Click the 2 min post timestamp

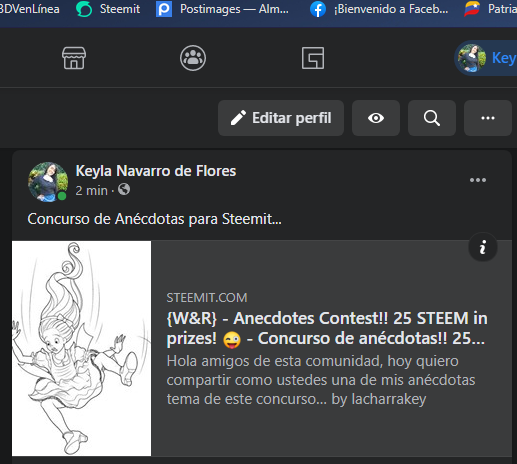point(91,191)
